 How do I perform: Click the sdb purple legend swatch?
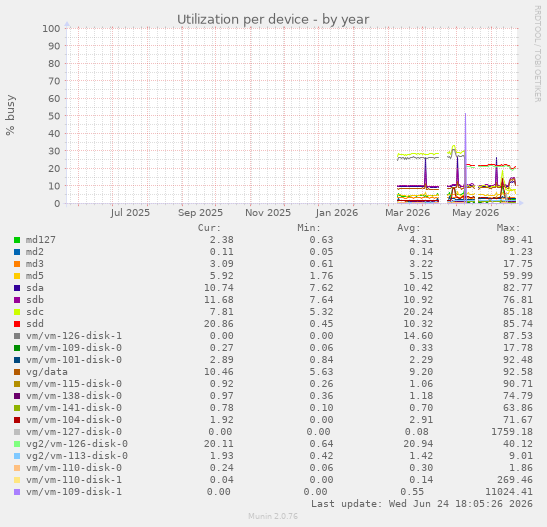coord(17,300)
